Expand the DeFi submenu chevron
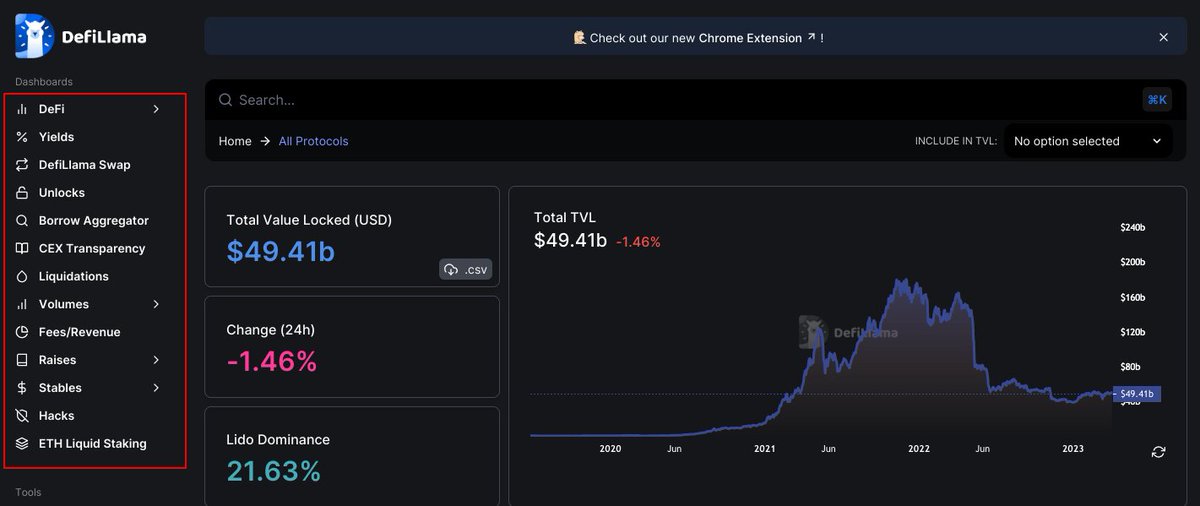This screenshot has width=1200, height=506. pos(156,109)
